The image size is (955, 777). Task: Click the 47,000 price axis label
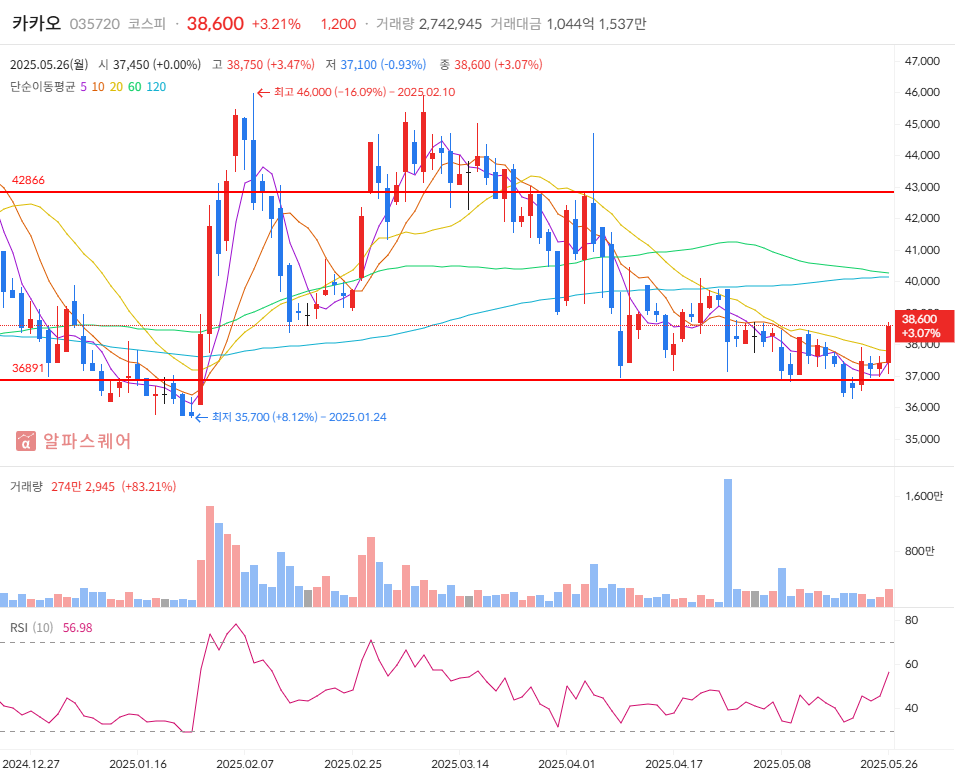coord(922,61)
